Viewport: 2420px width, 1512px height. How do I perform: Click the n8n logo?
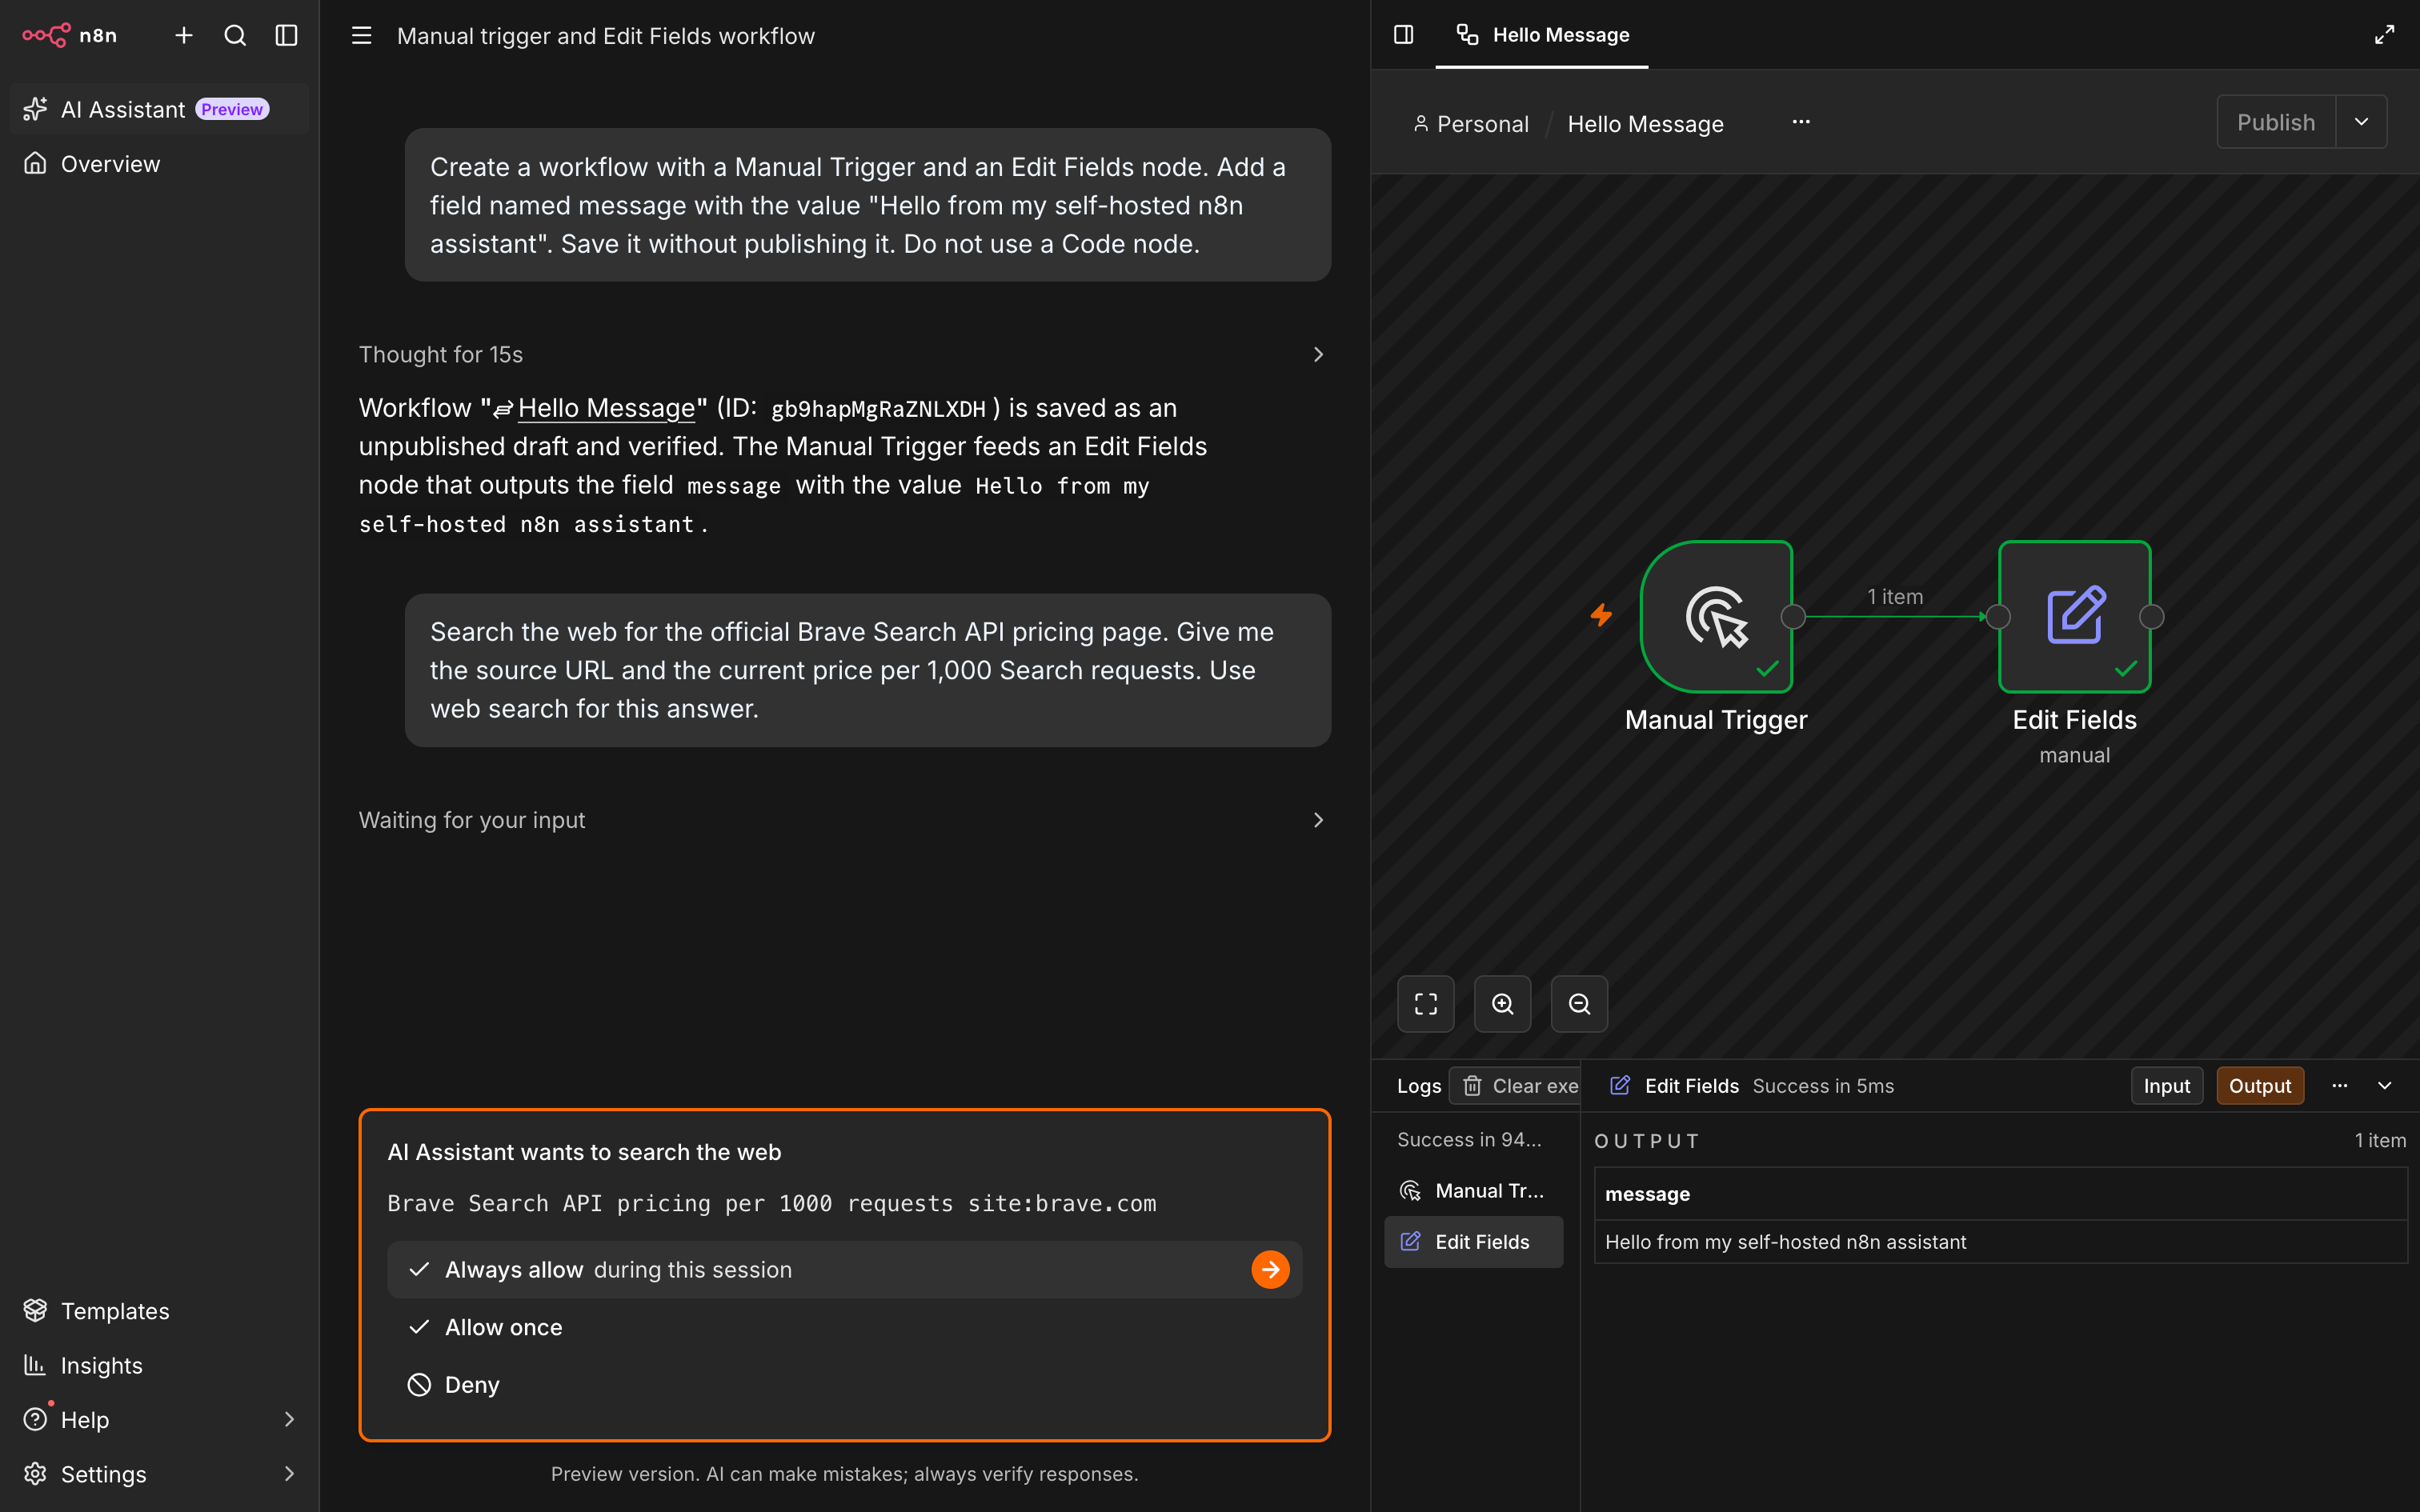tap(70, 35)
